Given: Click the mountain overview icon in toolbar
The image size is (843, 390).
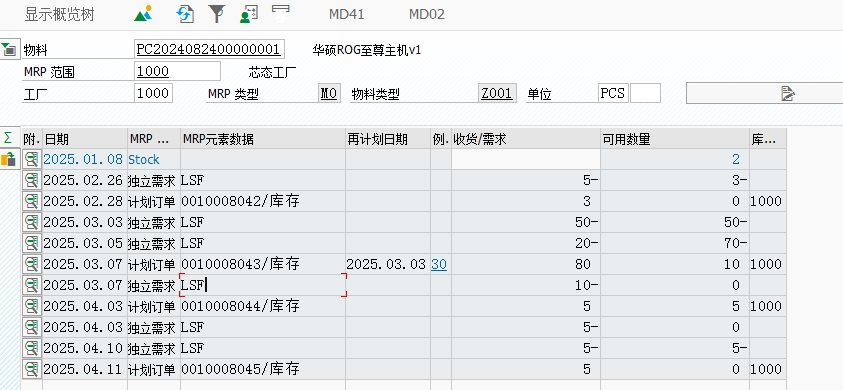Looking at the screenshot, I should pos(143,13).
